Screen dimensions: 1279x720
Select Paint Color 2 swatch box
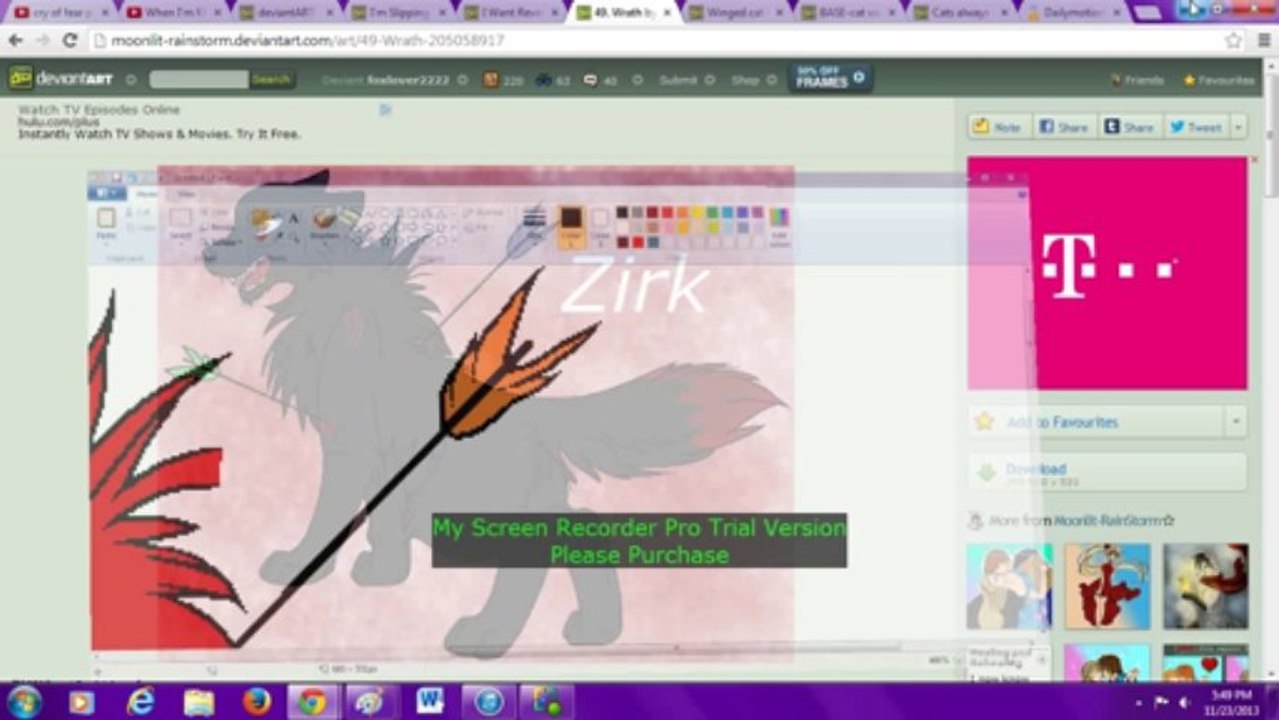(599, 226)
